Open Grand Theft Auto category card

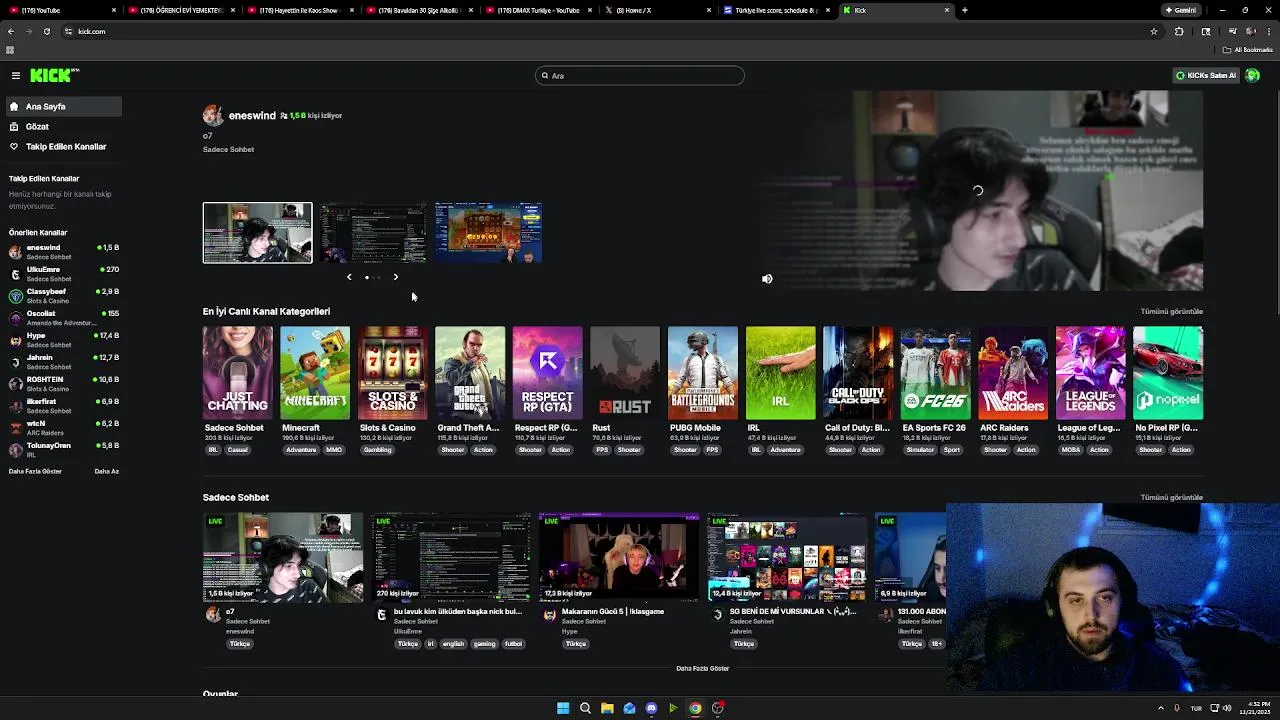(x=470, y=373)
